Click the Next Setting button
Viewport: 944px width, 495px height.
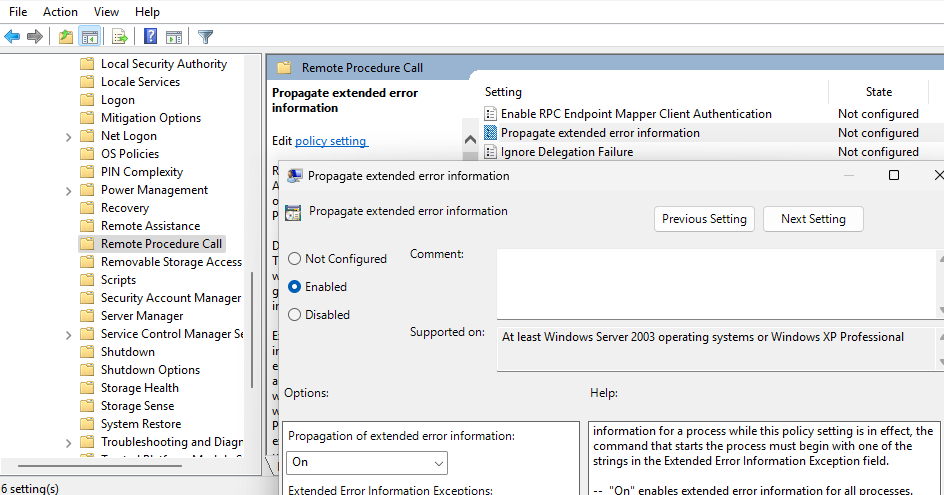[x=813, y=219]
